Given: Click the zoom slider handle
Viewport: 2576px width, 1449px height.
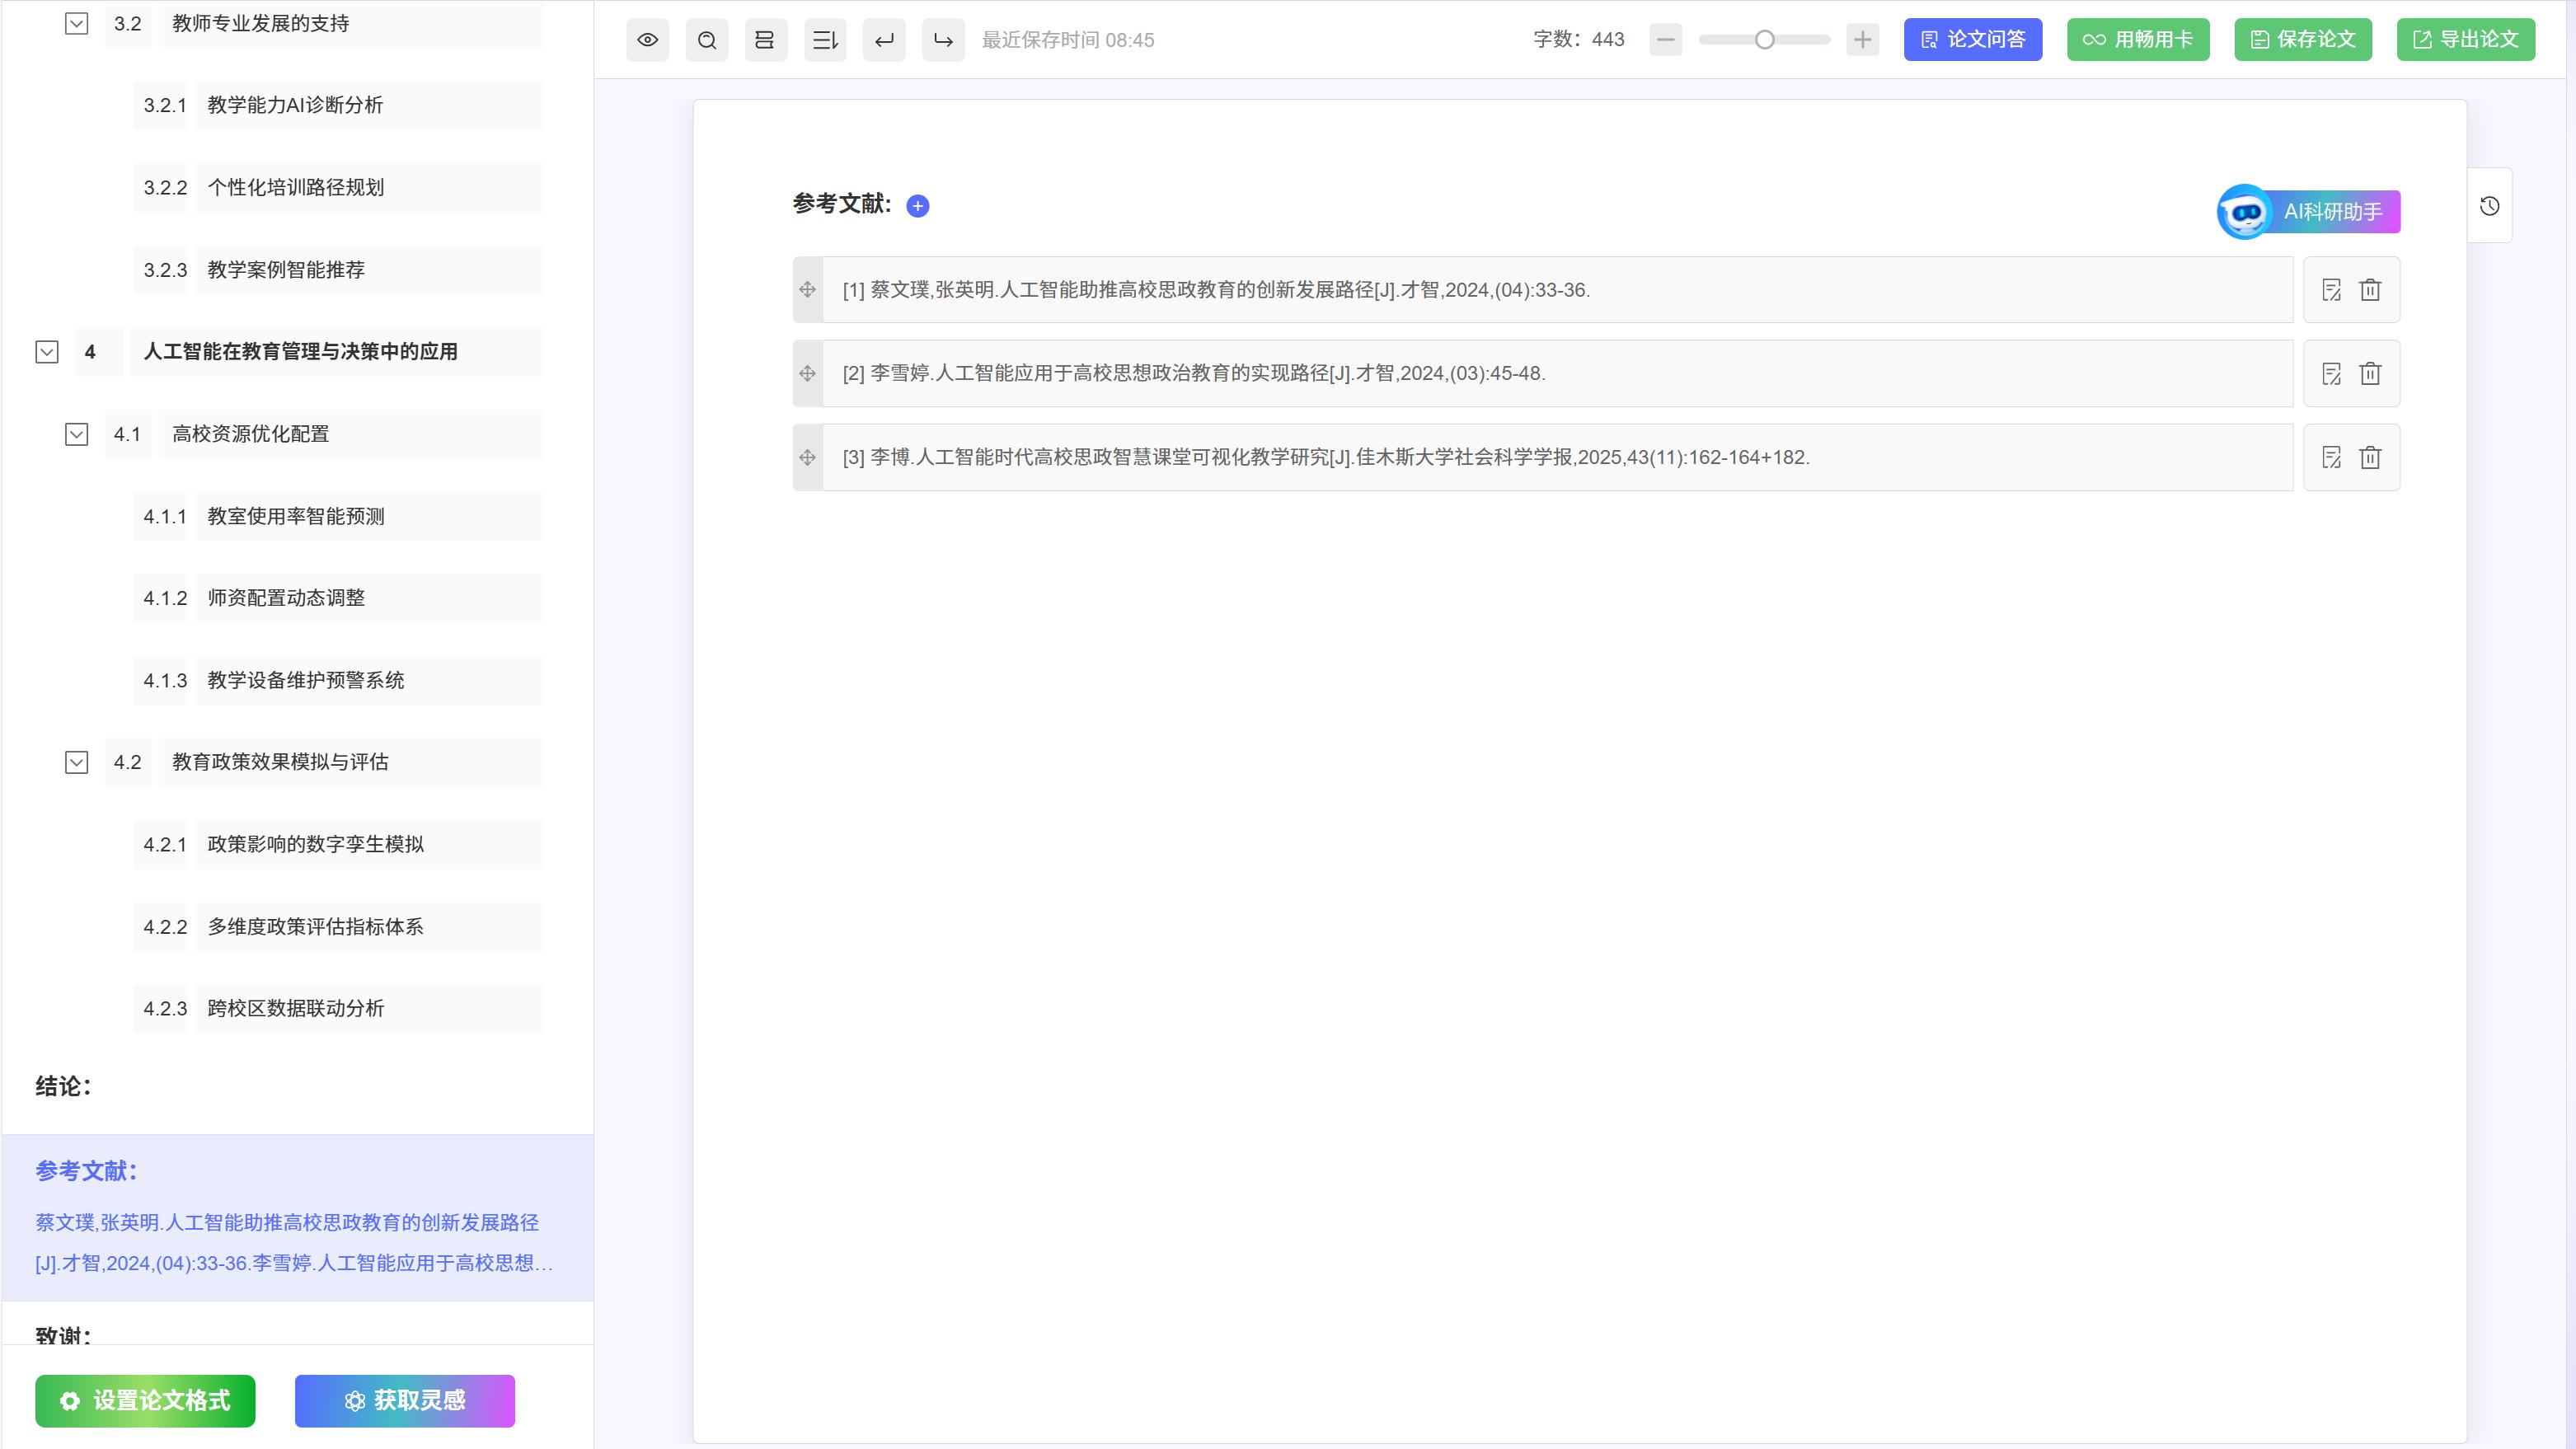Looking at the screenshot, I should (1765, 40).
